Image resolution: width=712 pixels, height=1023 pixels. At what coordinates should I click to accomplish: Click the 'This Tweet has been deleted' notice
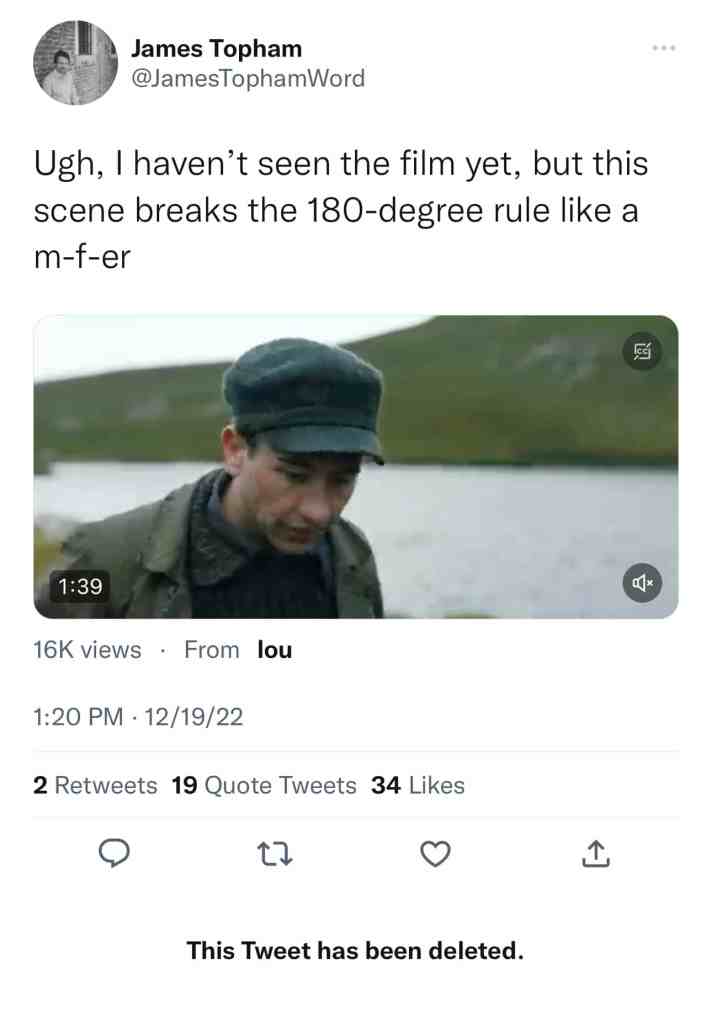pos(356,951)
